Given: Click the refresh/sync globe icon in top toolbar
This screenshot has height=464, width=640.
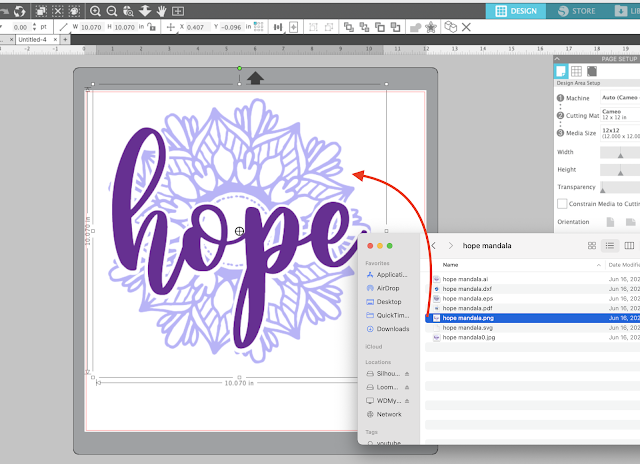Looking at the screenshot, I should pyautogui.click(x=19, y=11).
